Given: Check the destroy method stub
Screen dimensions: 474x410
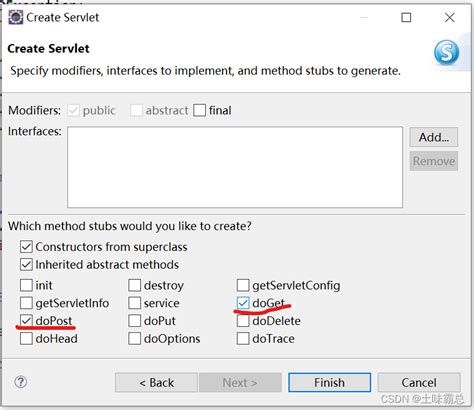Looking at the screenshot, I should (135, 285).
